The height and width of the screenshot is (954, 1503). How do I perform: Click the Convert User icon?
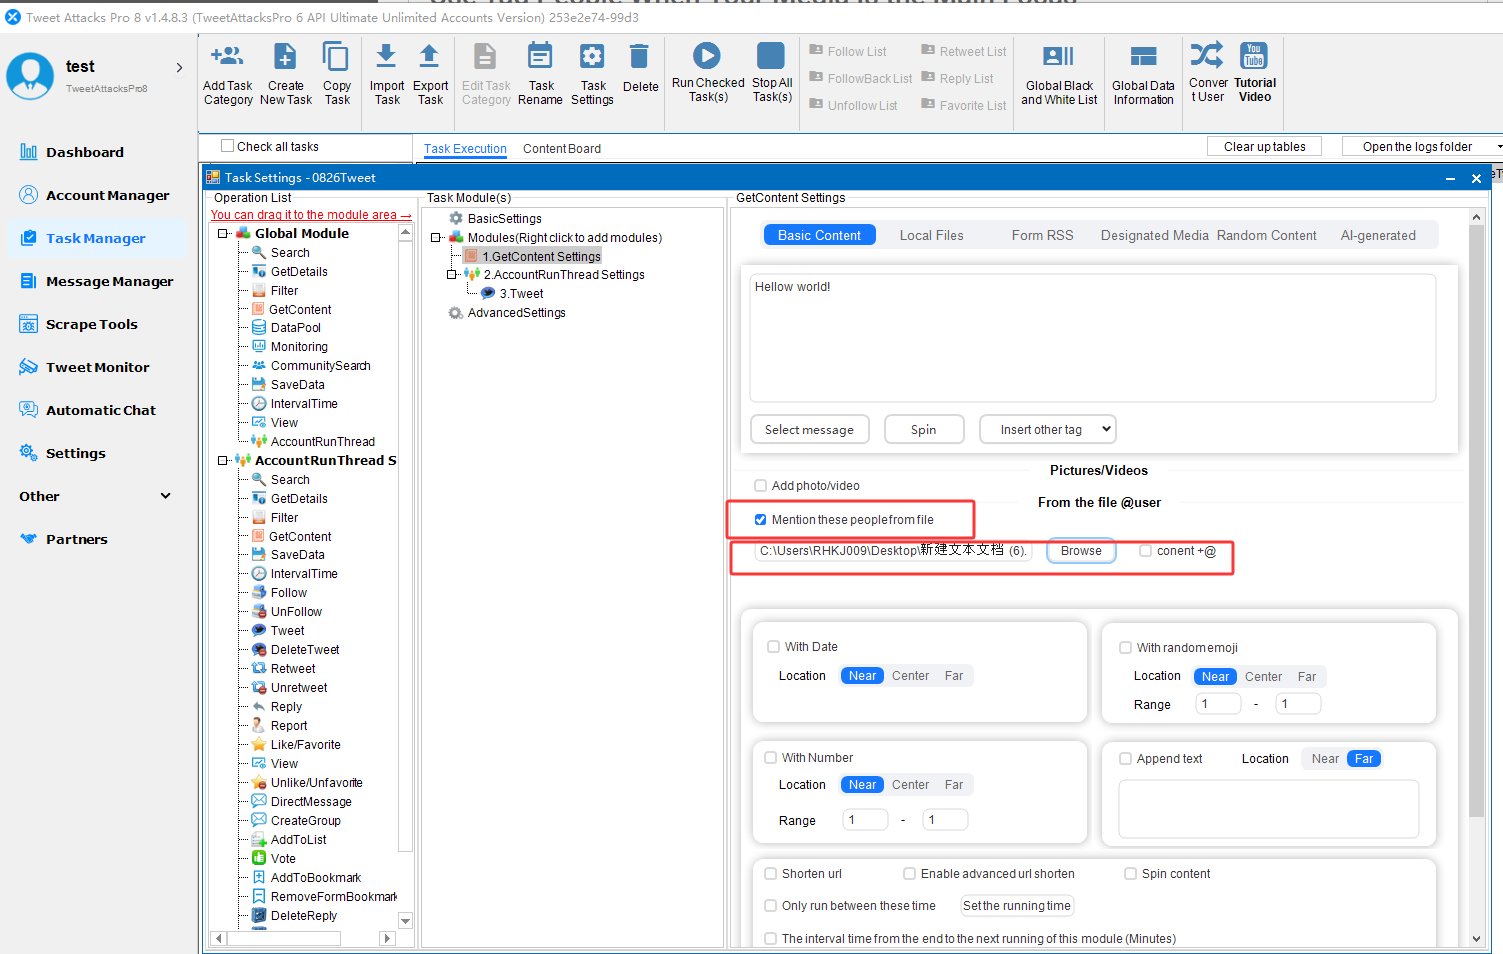click(1207, 54)
